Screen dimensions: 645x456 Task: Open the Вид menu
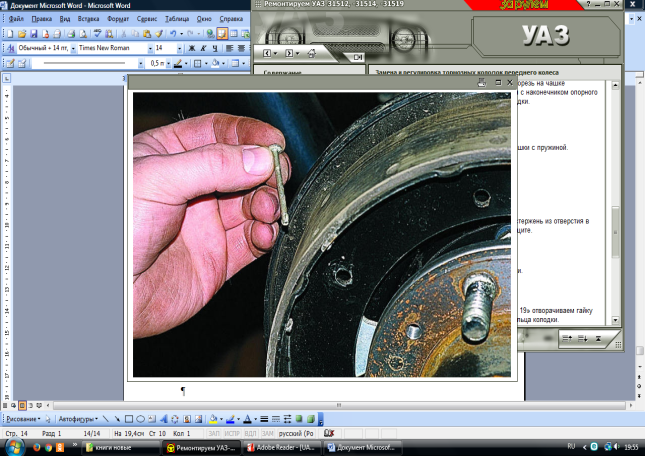[65, 19]
